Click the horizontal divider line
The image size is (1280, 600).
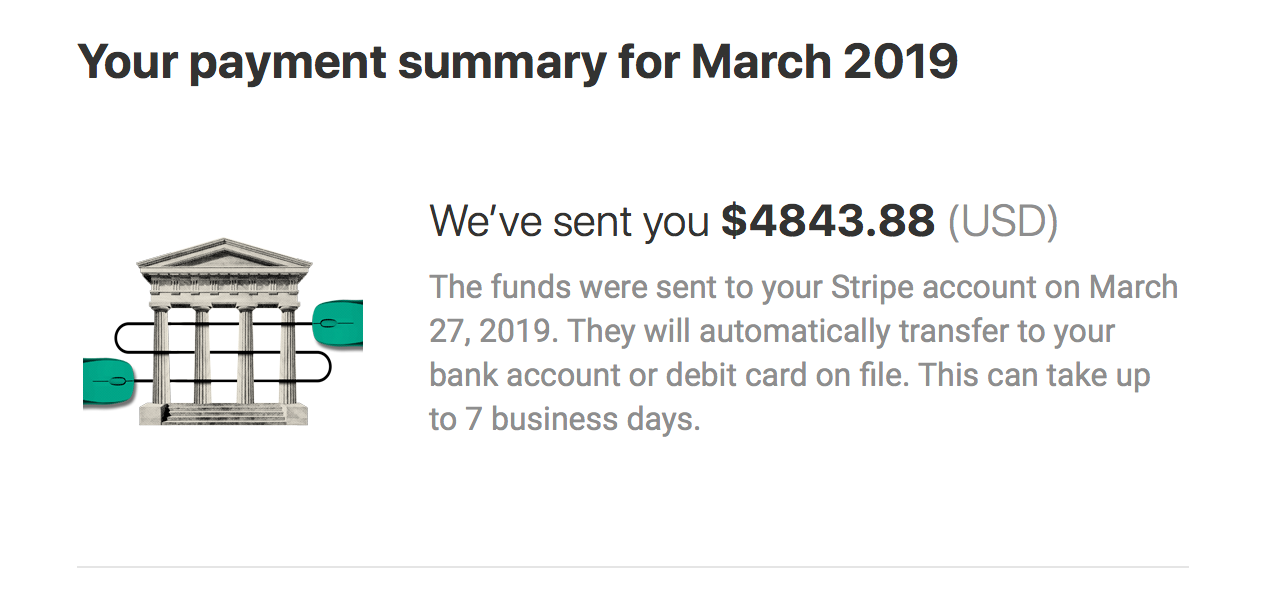[x=633, y=567]
